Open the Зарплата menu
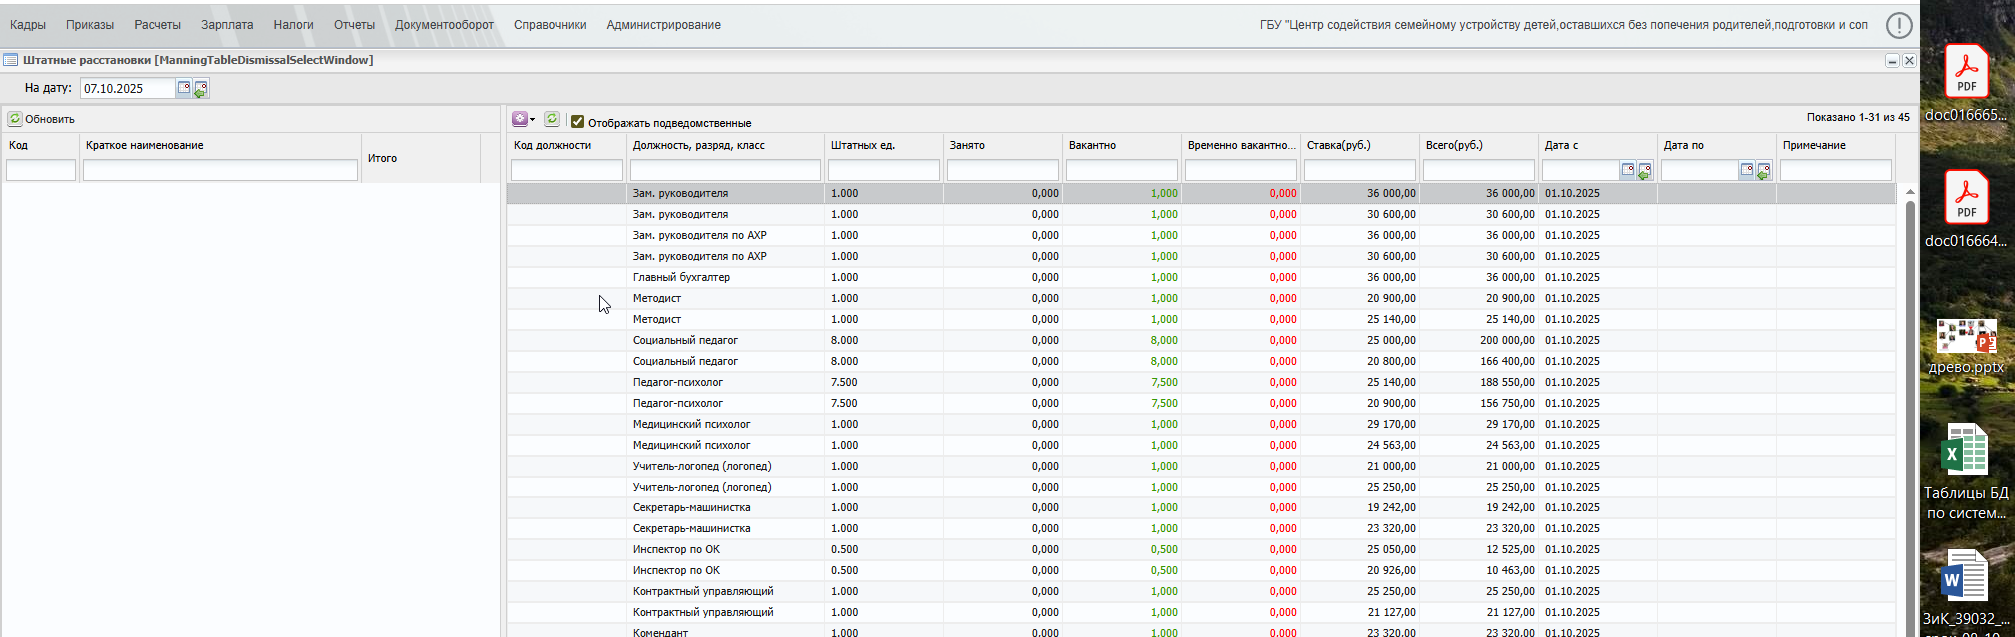 (x=227, y=25)
